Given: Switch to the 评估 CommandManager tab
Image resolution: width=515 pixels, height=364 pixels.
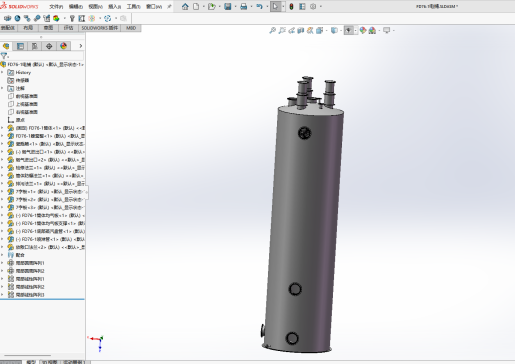Looking at the screenshot, I should pyautogui.click(x=68, y=28).
